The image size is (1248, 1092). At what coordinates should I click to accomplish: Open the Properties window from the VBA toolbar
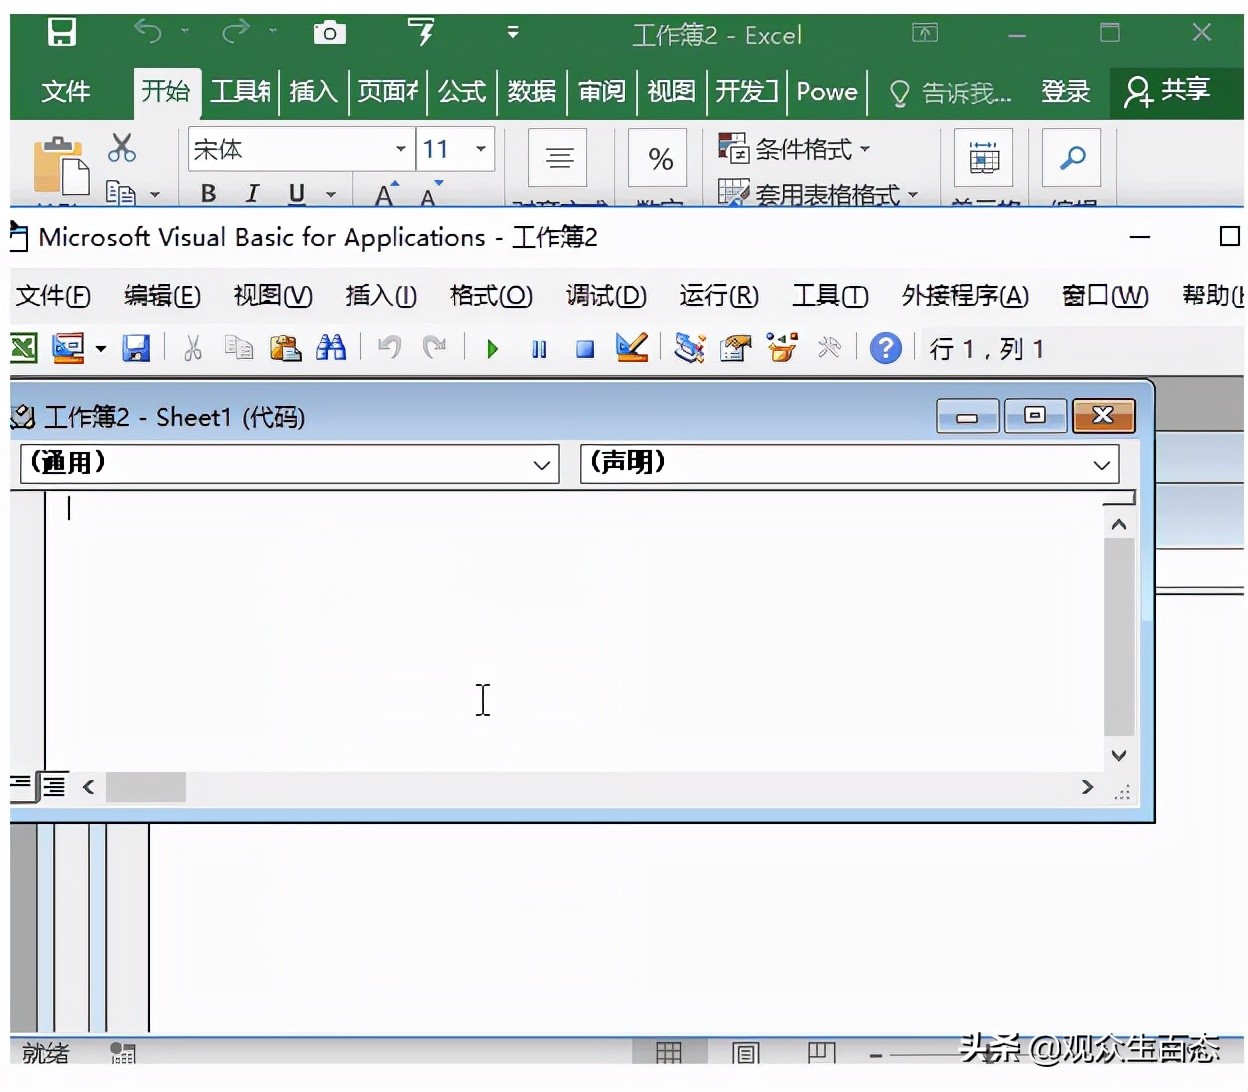click(x=735, y=348)
